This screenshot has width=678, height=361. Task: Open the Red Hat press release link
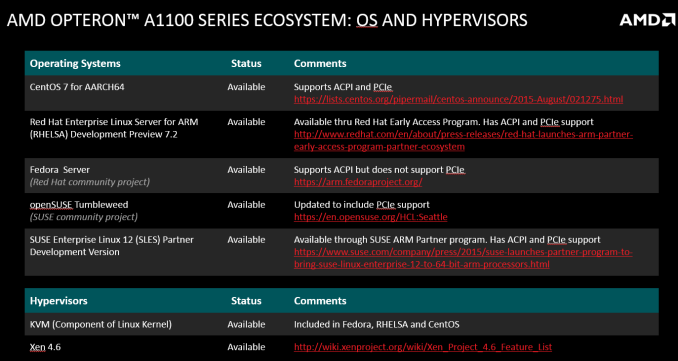click(464, 141)
